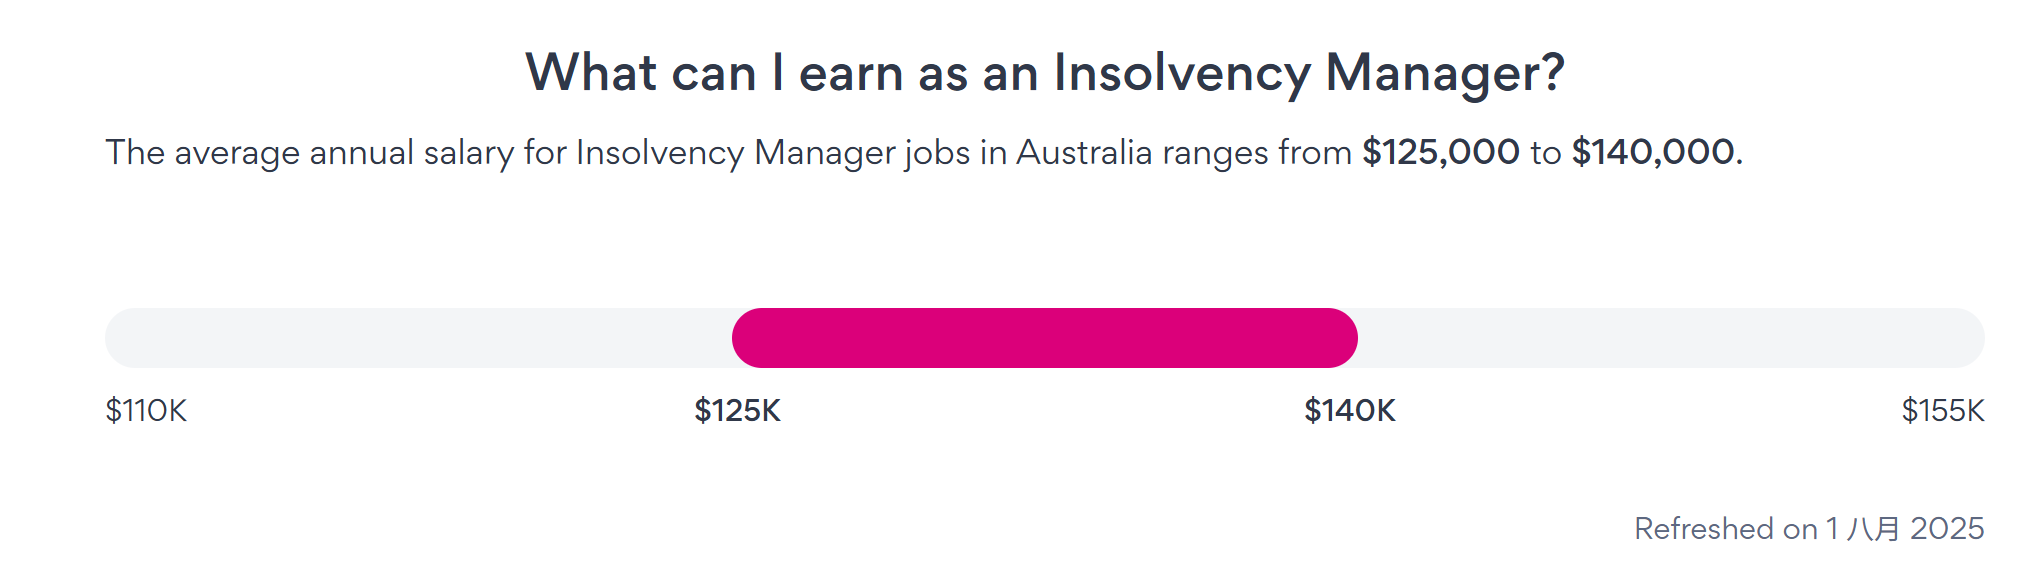Click the word 'Australia' in the description

[x=1084, y=153]
